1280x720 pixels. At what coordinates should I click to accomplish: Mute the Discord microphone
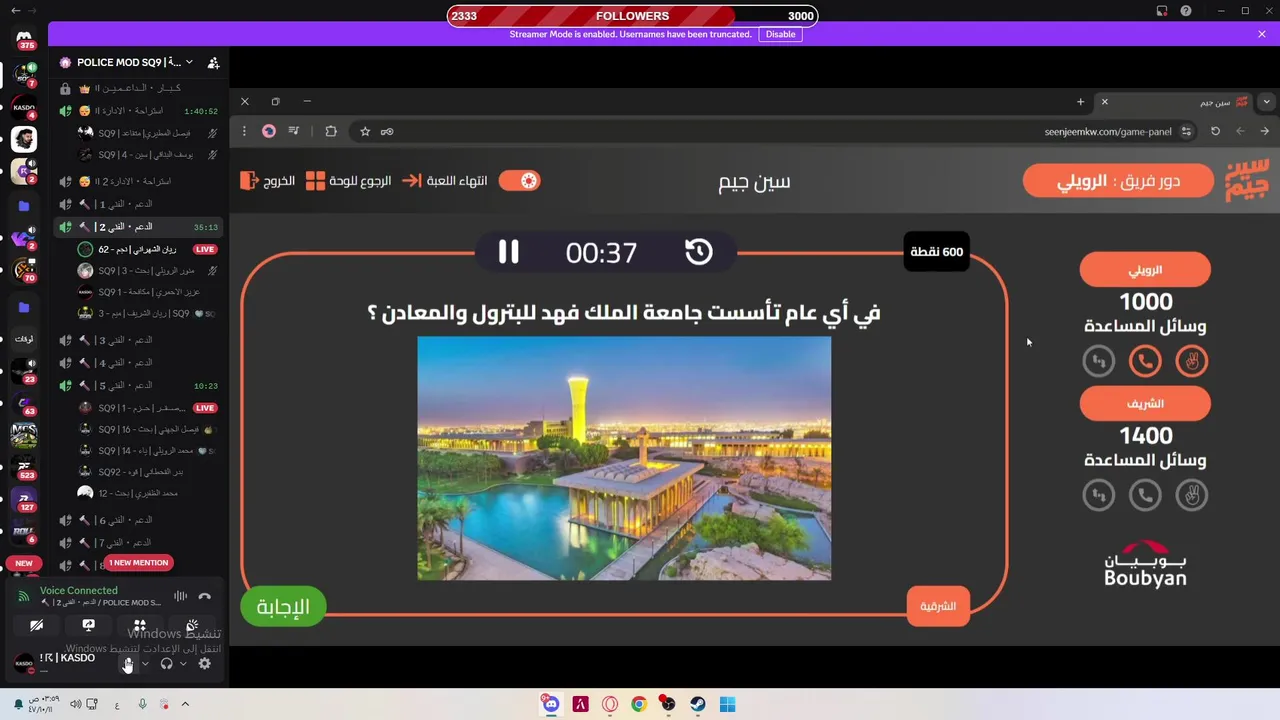128,664
